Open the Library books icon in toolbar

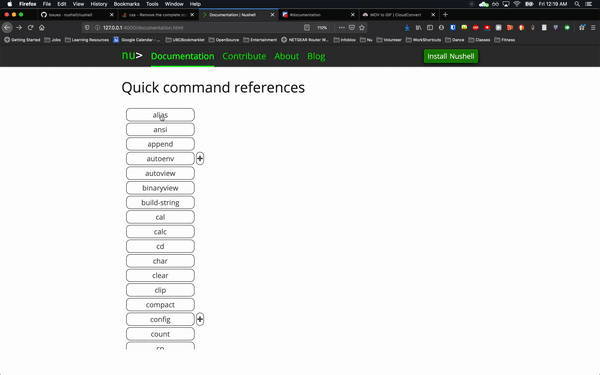(419, 28)
